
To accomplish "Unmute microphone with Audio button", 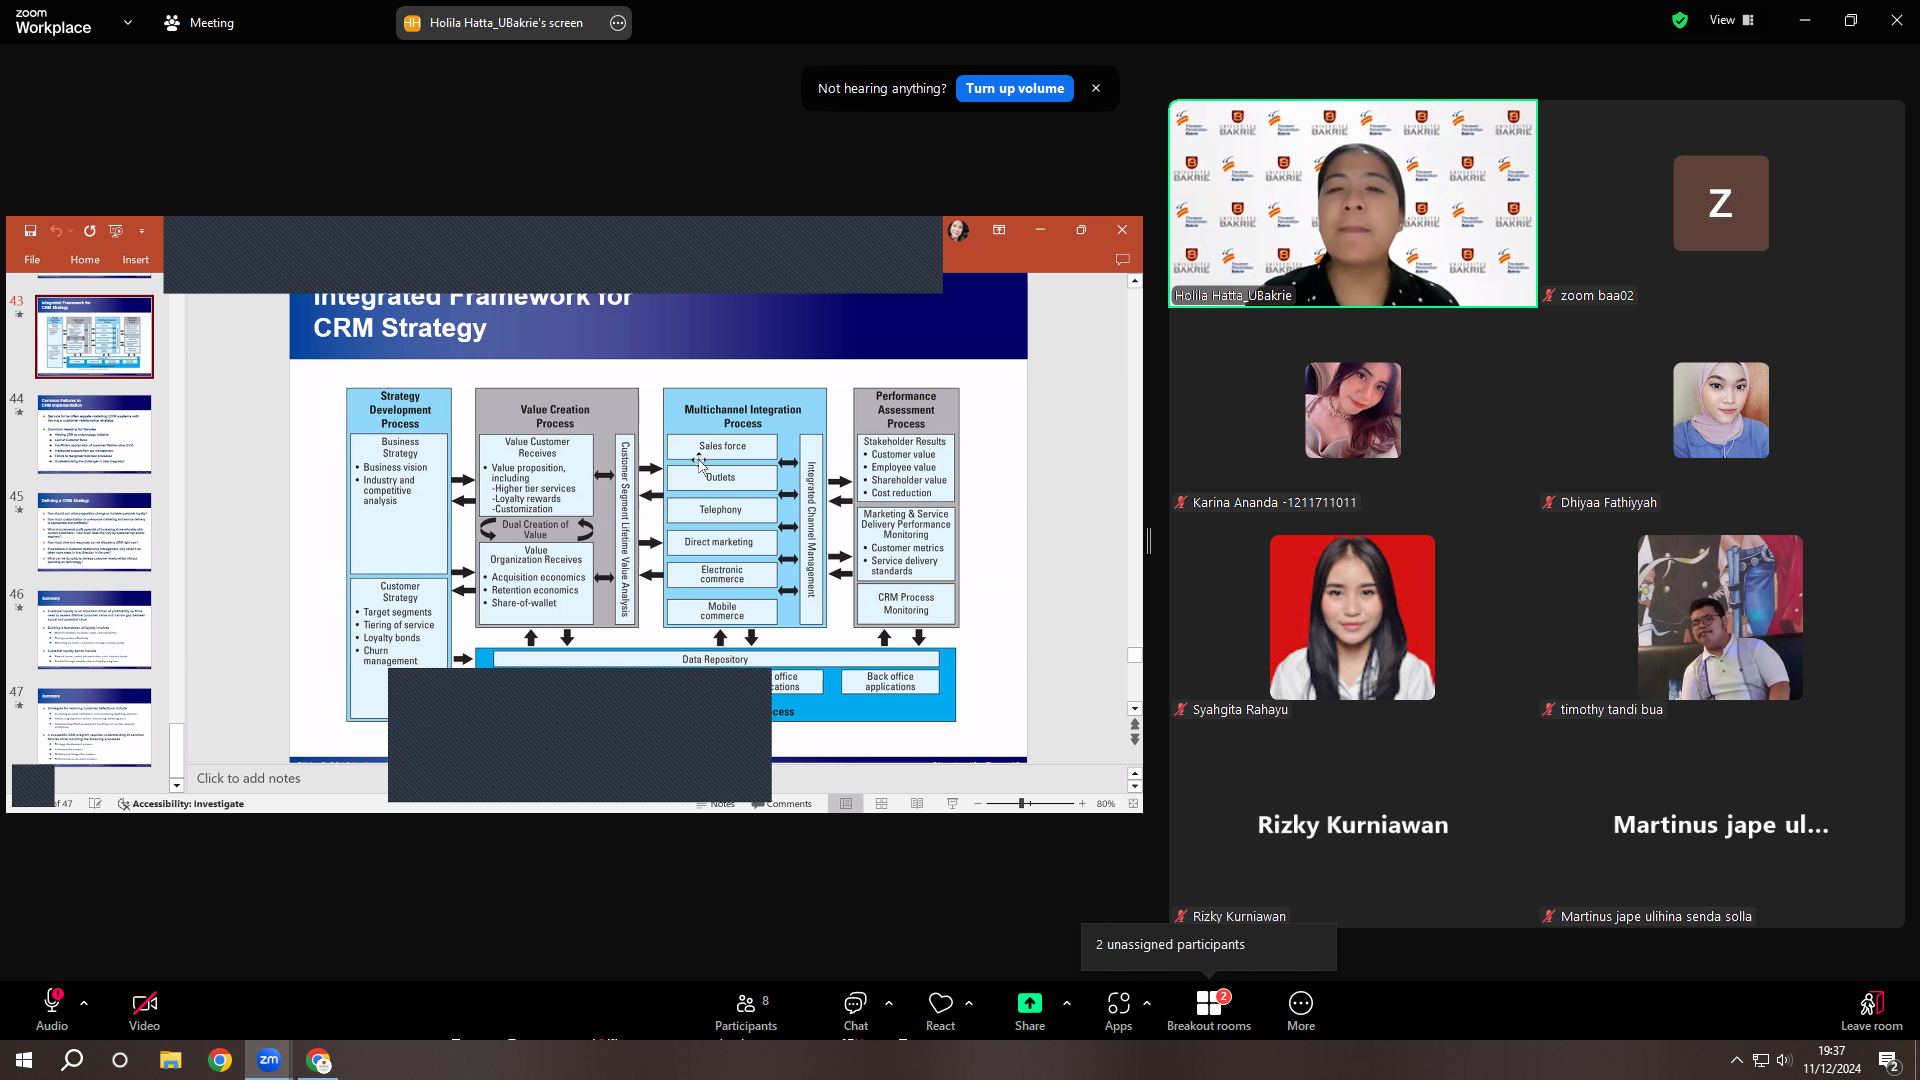I will coord(52,1010).
